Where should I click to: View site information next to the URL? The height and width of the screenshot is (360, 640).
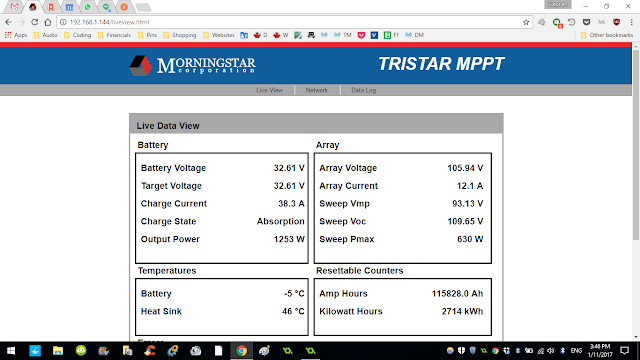[x=63, y=22]
